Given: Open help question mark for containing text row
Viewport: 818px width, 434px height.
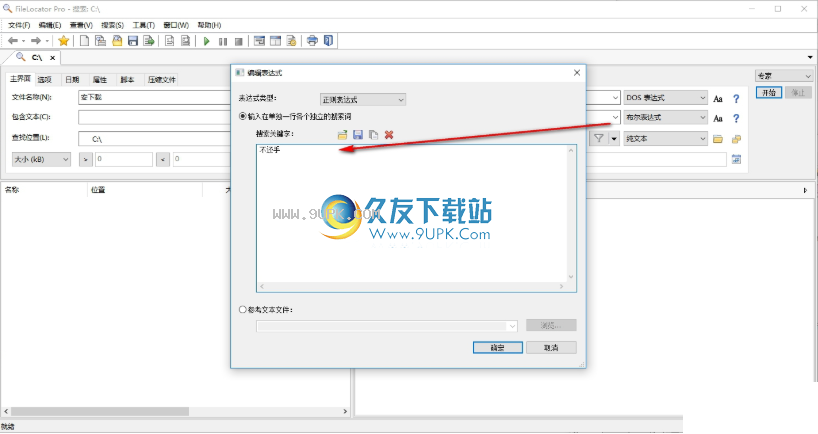Looking at the screenshot, I should [x=736, y=118].
